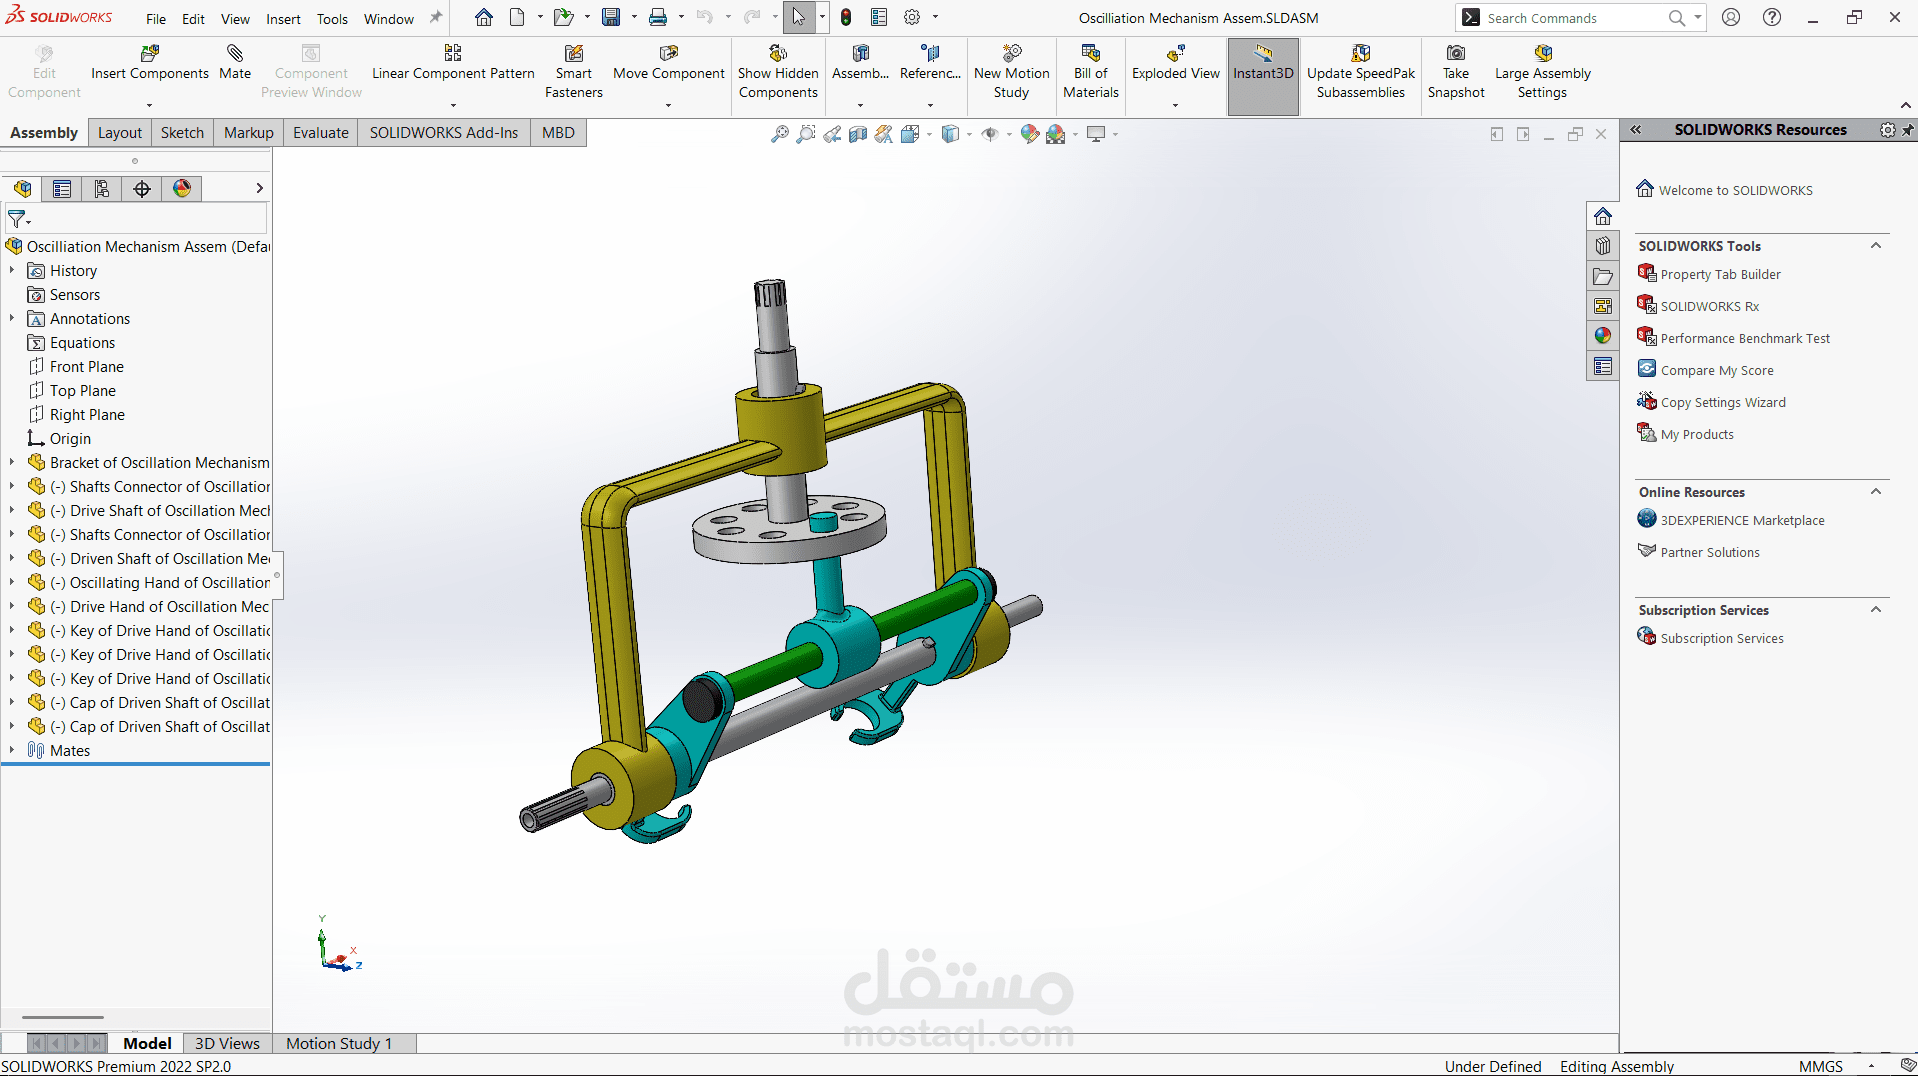
Task: Open the Save dropdown arrow
Action: pyautogui.click(x=634, y=17)
